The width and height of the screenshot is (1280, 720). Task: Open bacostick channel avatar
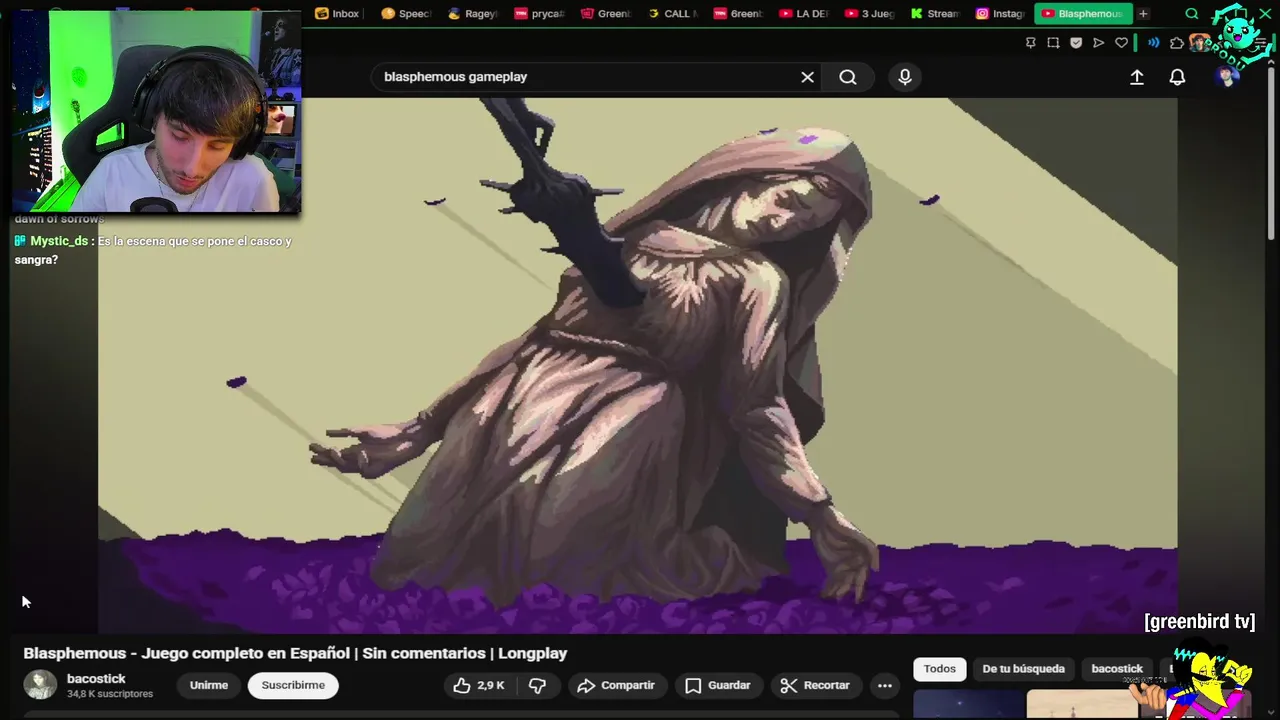tap(40, 685)
